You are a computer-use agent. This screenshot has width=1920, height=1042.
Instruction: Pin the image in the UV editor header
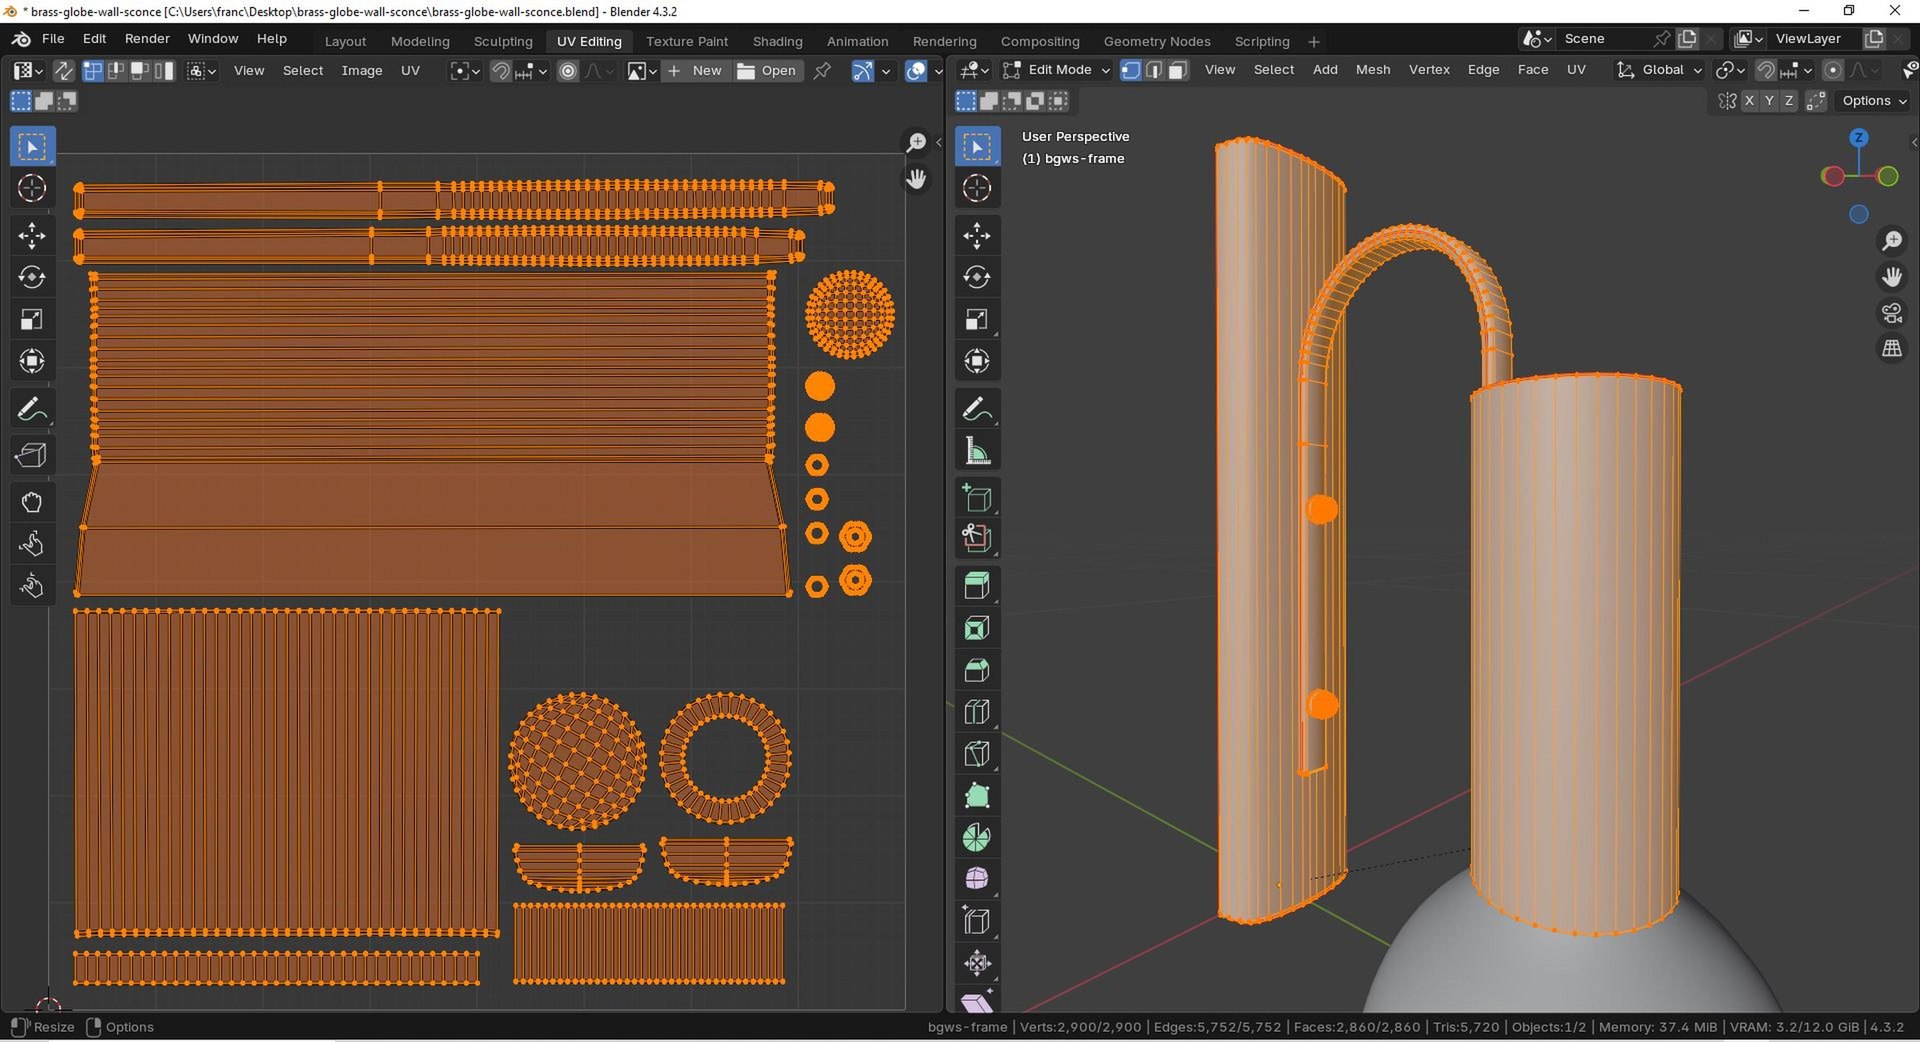click(822, 71)
